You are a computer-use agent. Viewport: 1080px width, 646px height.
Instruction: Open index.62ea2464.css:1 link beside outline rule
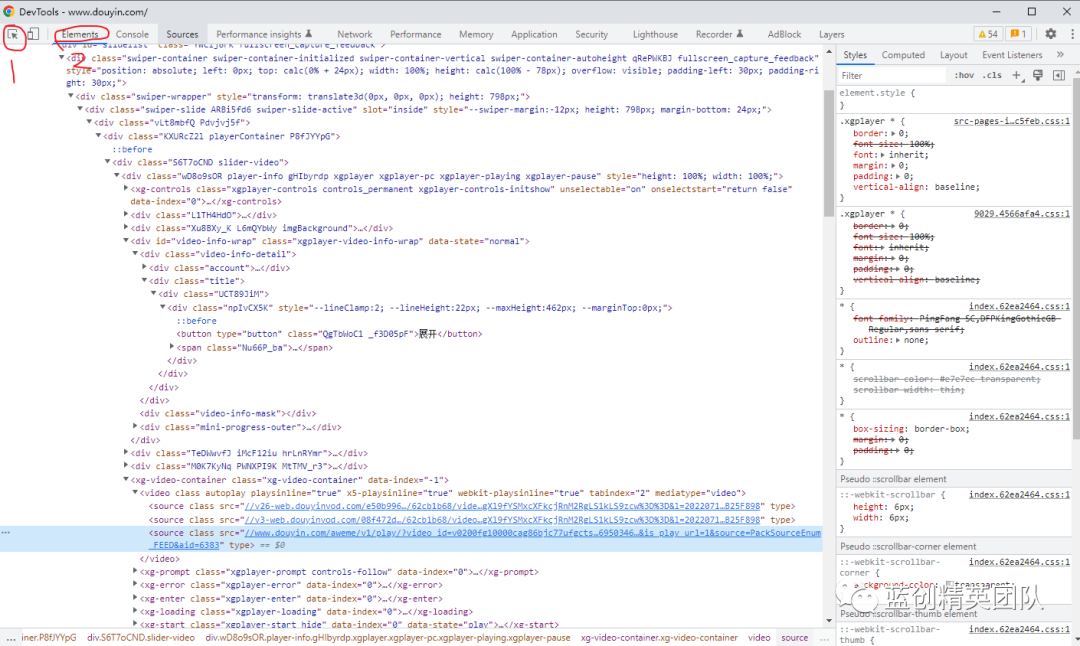click(x=1019, y=306)
